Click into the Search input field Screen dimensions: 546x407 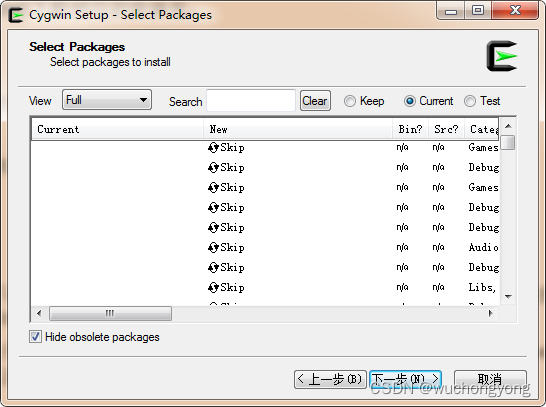[251, 101]
